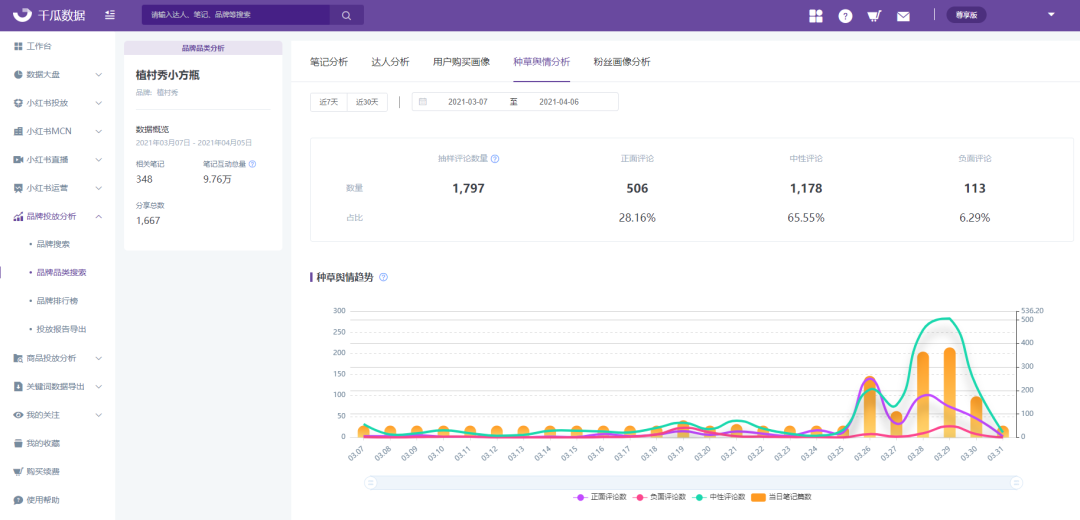Viewport: 1080px width, 520px height.
Task: Click the 使用帮助 chat icon
Action: click(19, 500)
